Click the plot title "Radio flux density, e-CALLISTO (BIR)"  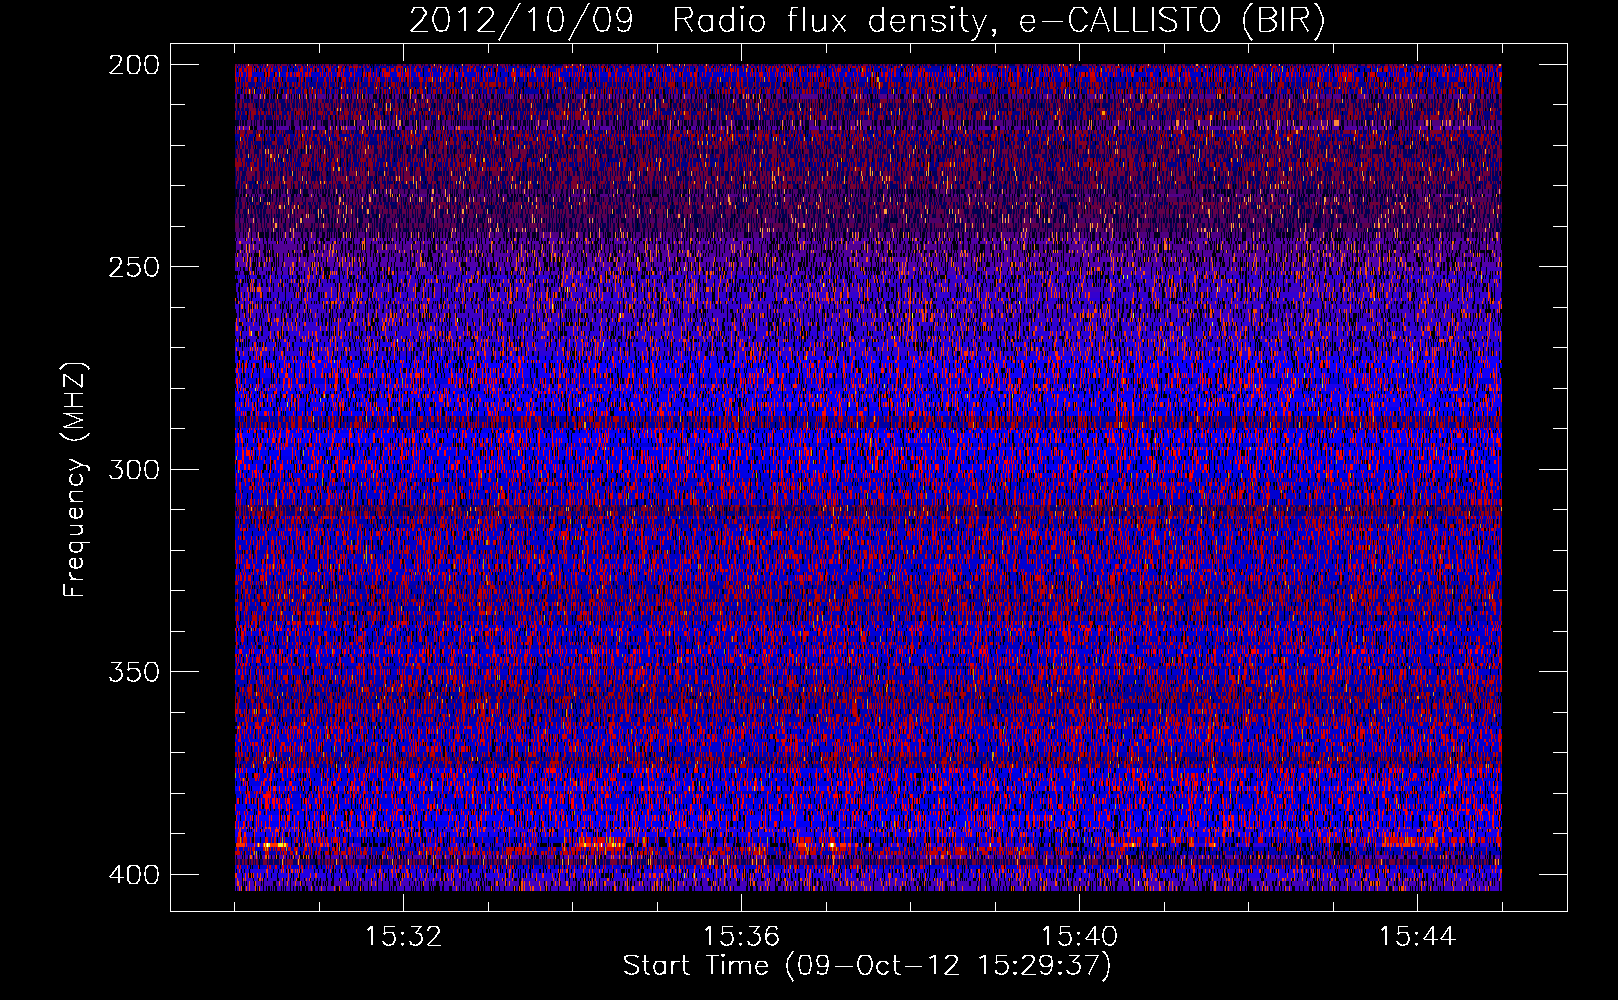click(x=998, y=21)
